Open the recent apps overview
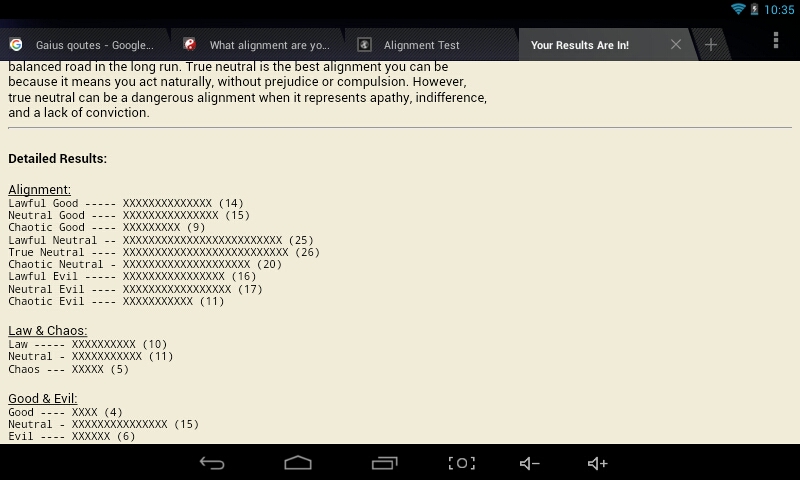Image resolution: width=800 pixels, height=480 pixels. [x=385, y=463]
